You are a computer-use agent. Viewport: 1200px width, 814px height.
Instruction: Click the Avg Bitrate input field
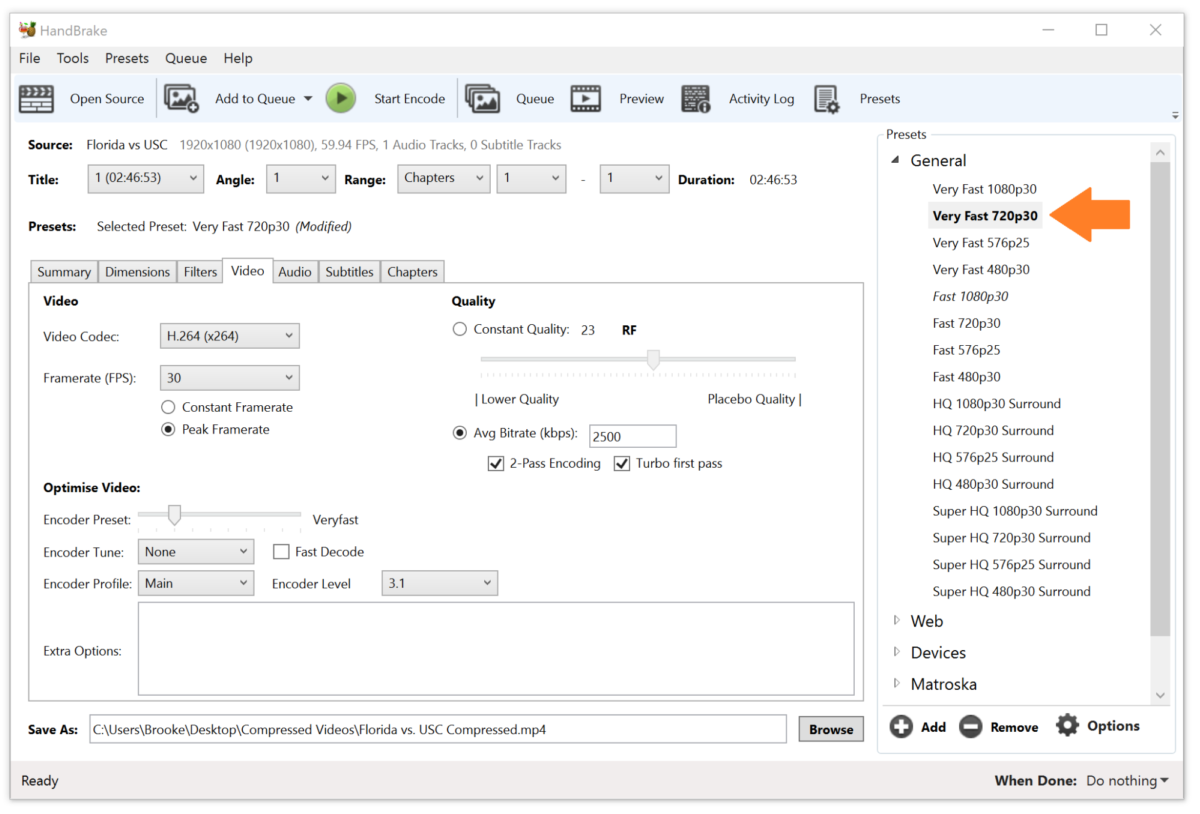point(632,436)
